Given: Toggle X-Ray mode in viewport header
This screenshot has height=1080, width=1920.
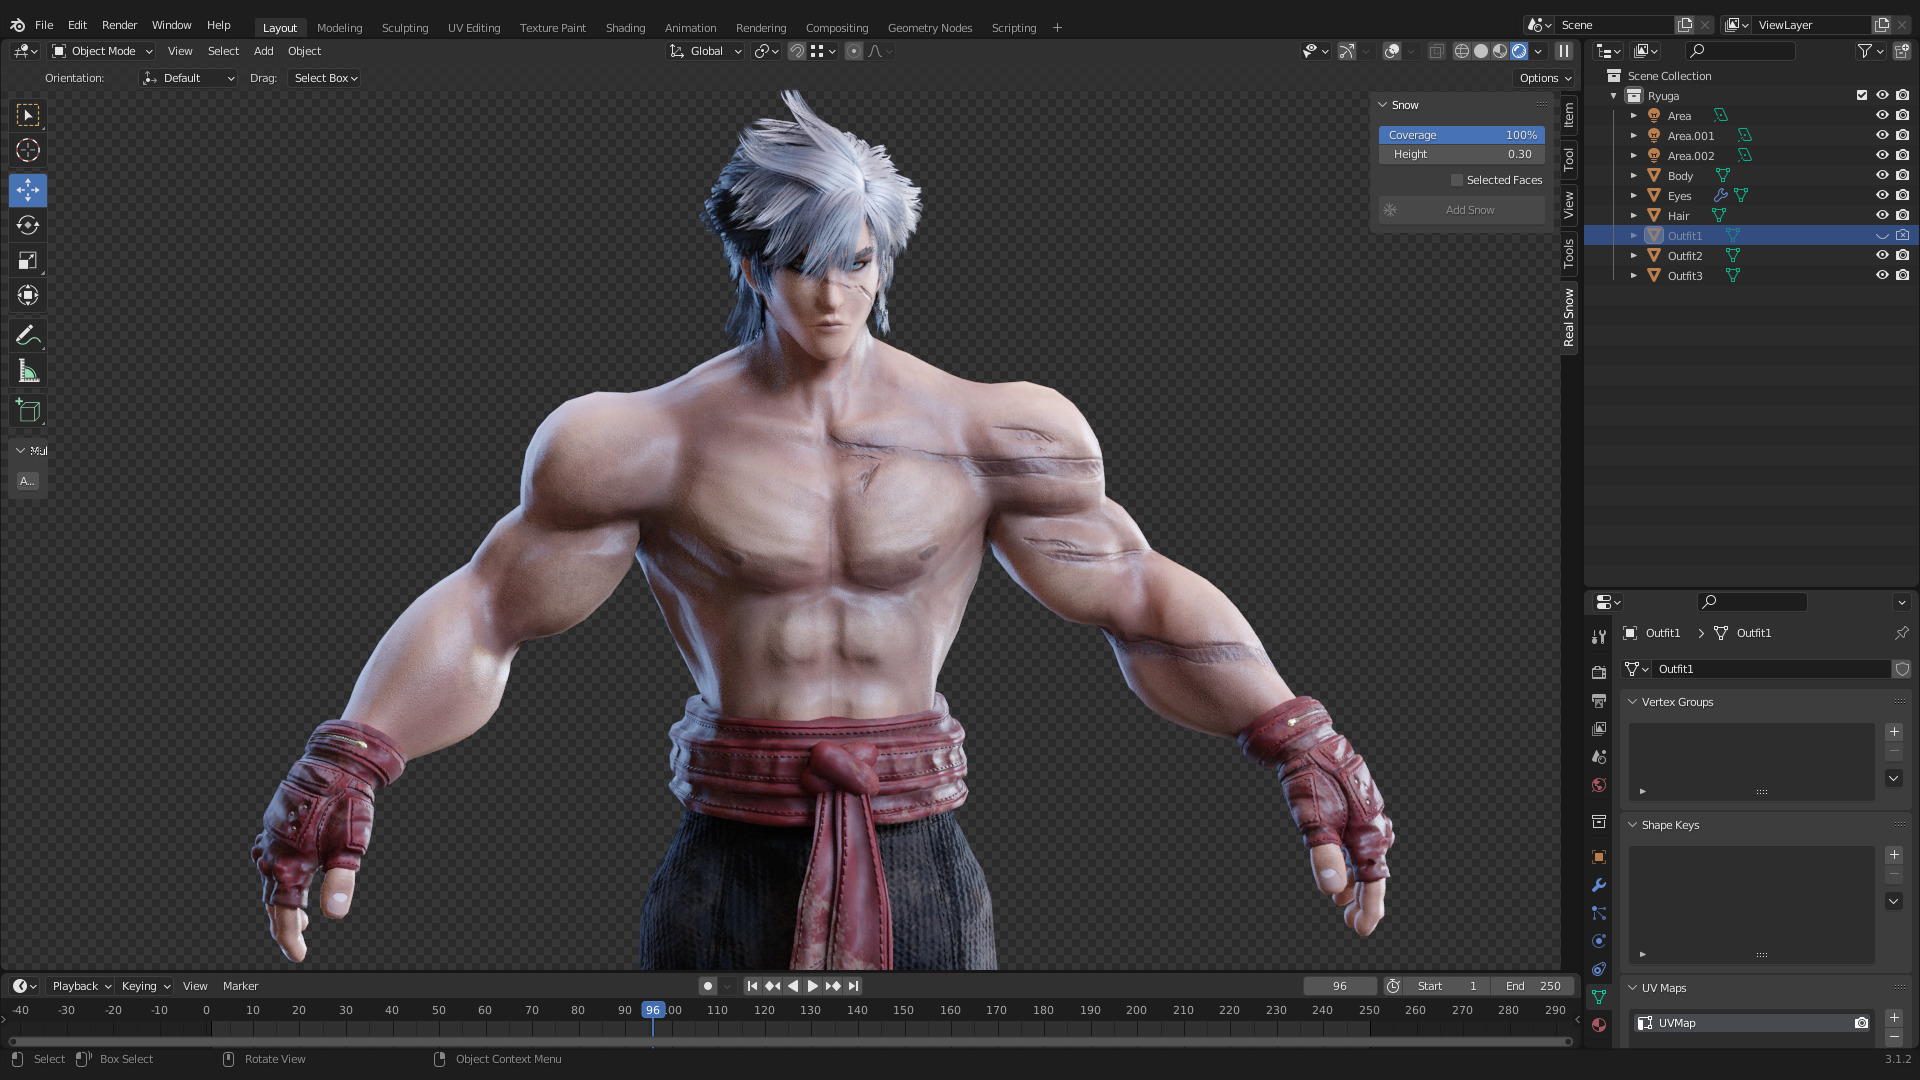Looking at the screenshot, I should click(1436, 51).
